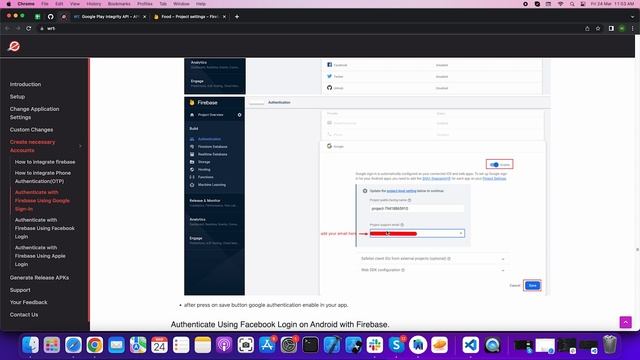Open the History menu
This screenshot has height=360, width=640.
point(93,4)
